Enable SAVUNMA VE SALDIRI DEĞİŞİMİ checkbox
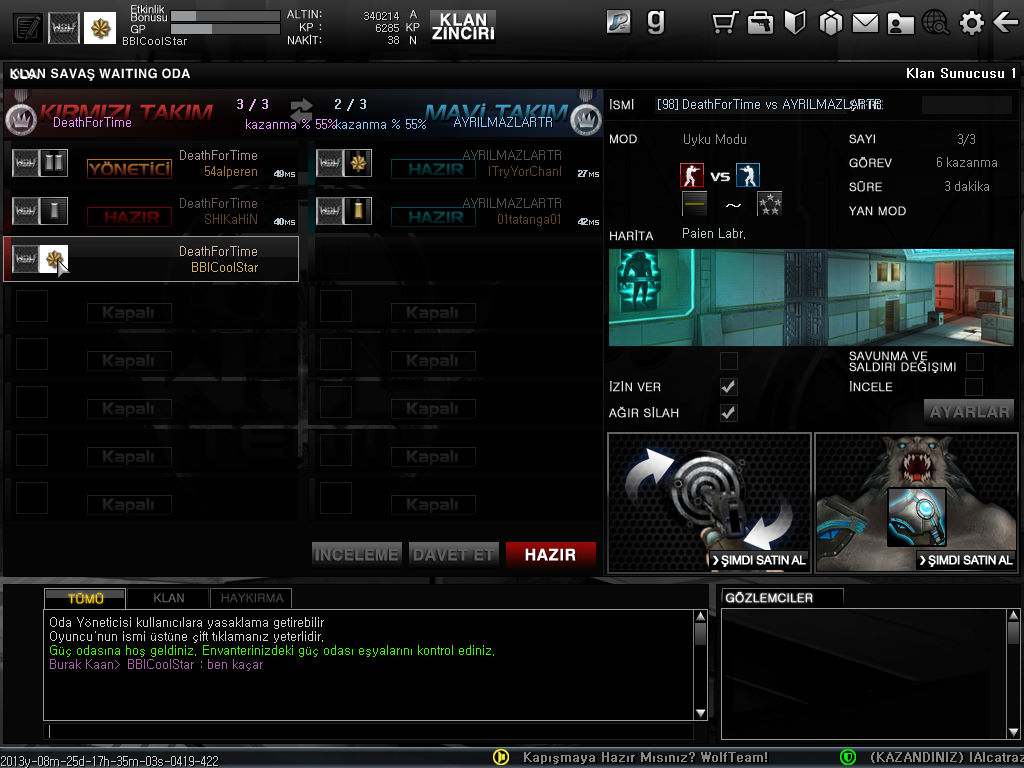This screenshot has height=768, width=1024. [x=974, y=361]
